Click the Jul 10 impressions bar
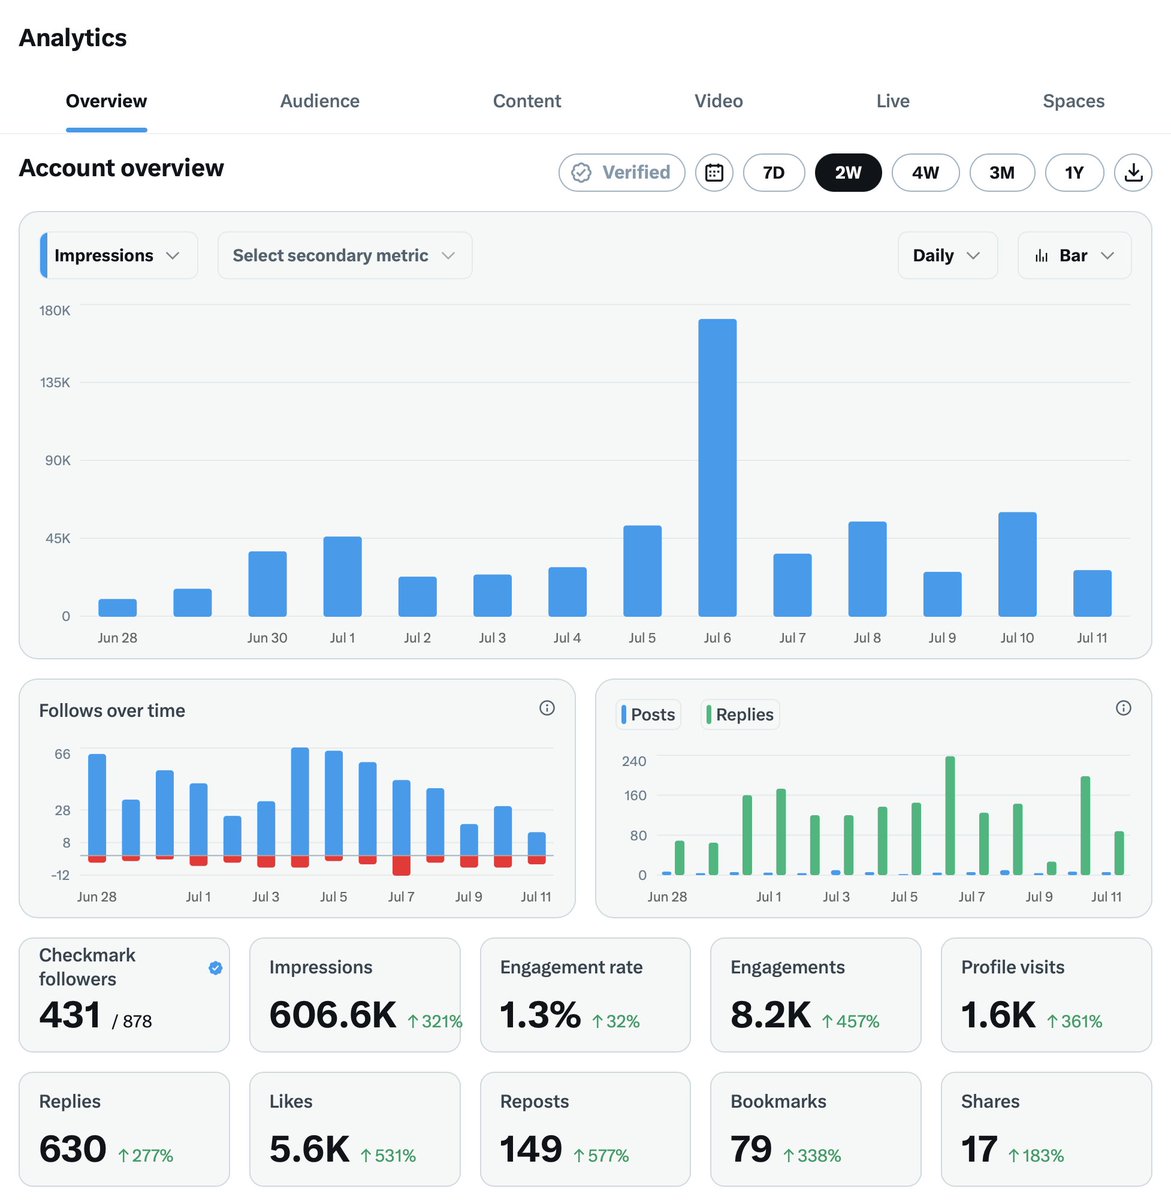This screenshot has height=1200, width=1171. tap(1017, 564)
